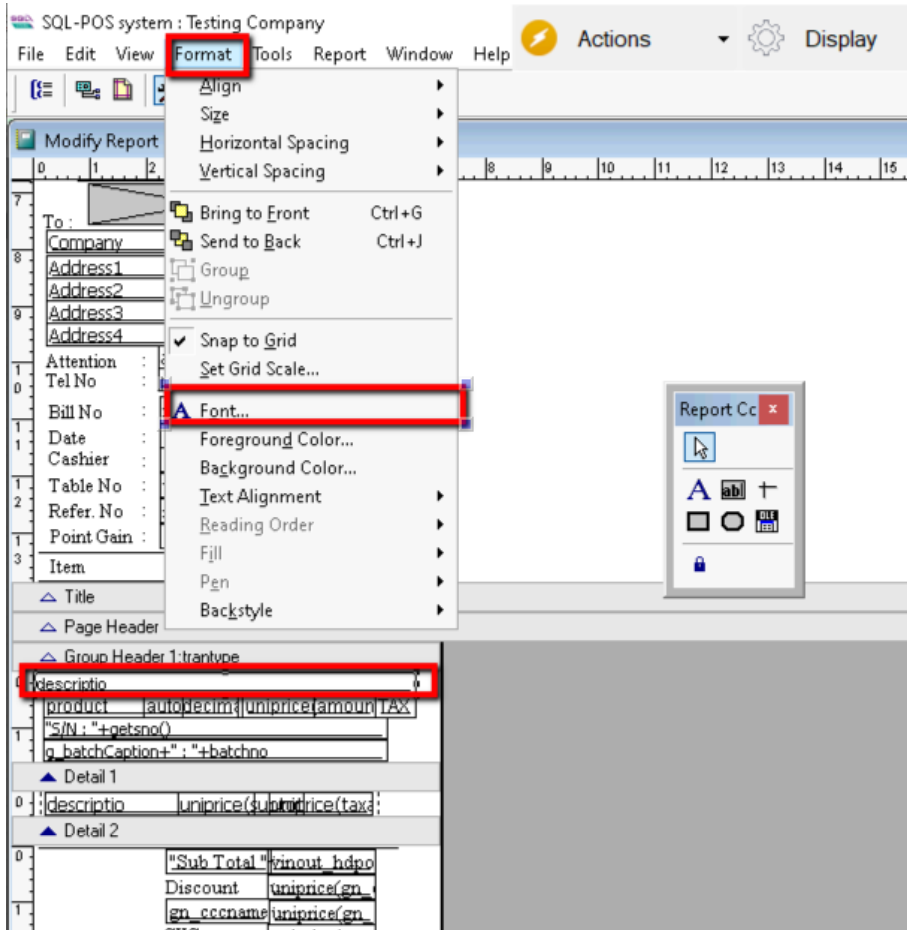The width and height of the screenshot is (907, 930).
Task: Select the Line drawing tool
Action: coord(767,490)
